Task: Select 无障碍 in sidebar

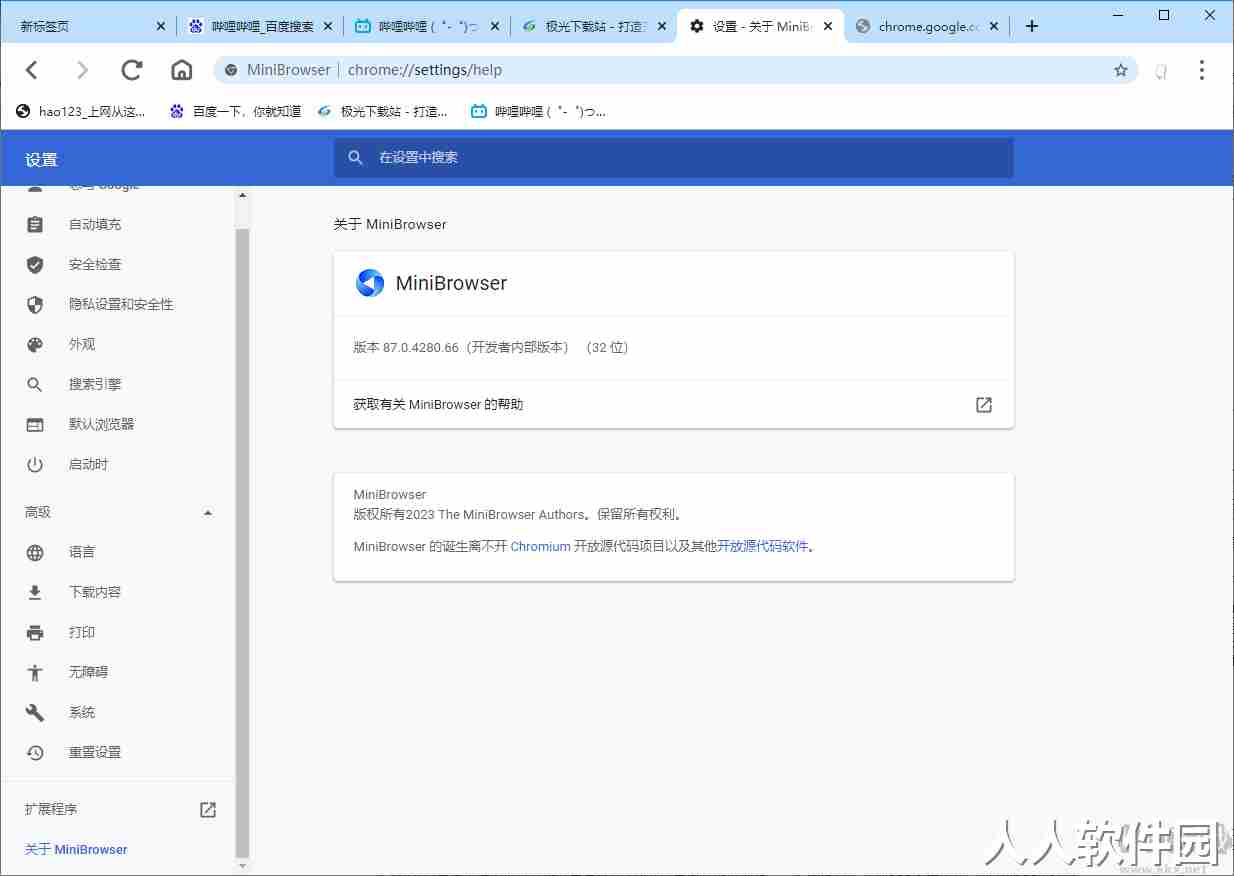Action: click(x=88, y=672)
